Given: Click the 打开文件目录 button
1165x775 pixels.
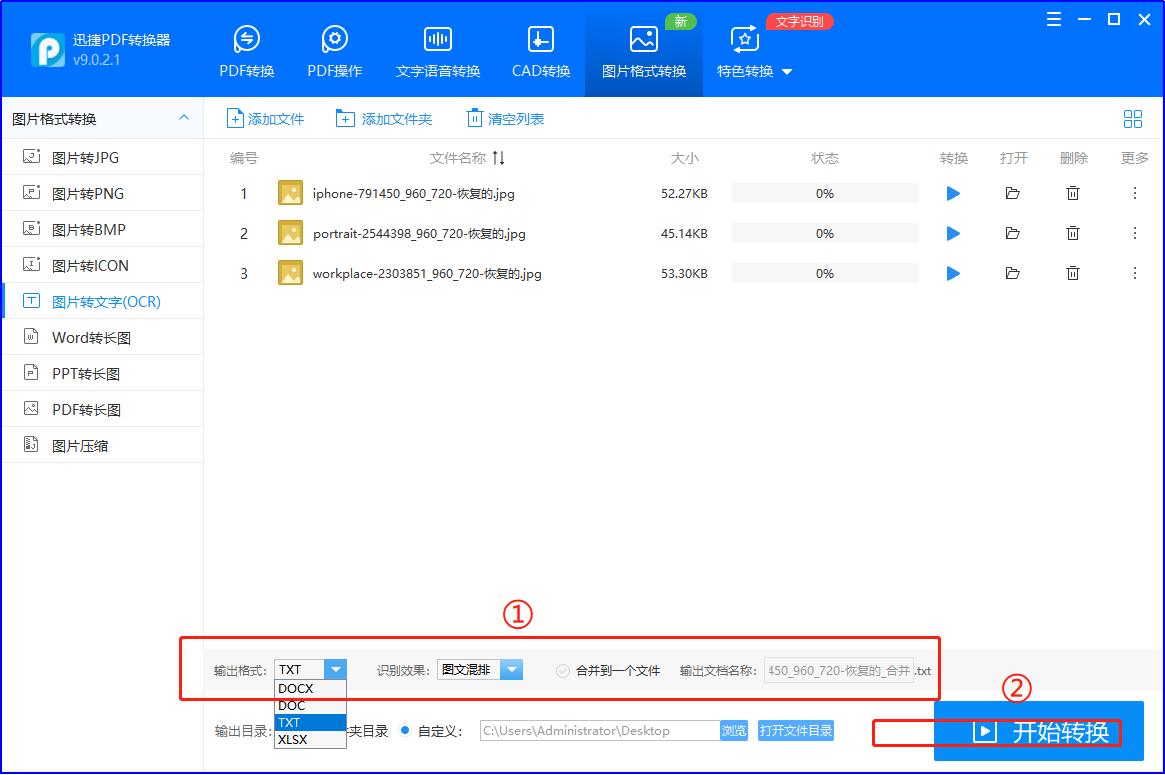Looking at the screenshot, I should [x=795, y=730].
